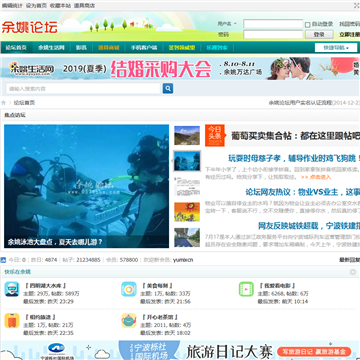This screenshot has width=360, height=360.
Task: Click last post time 昨天 21:56
Action: (x=177, y=302)
